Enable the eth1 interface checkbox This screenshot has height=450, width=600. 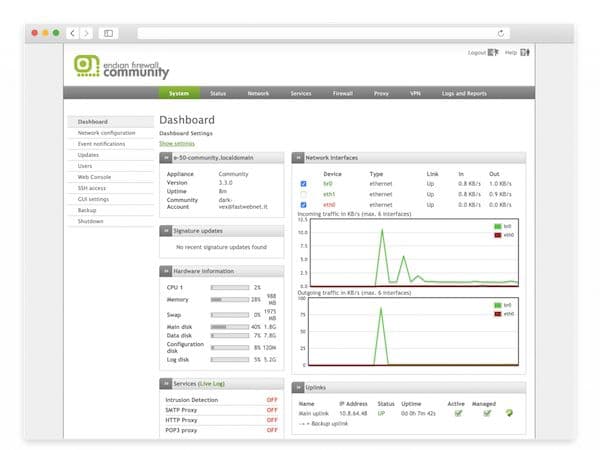303,194
